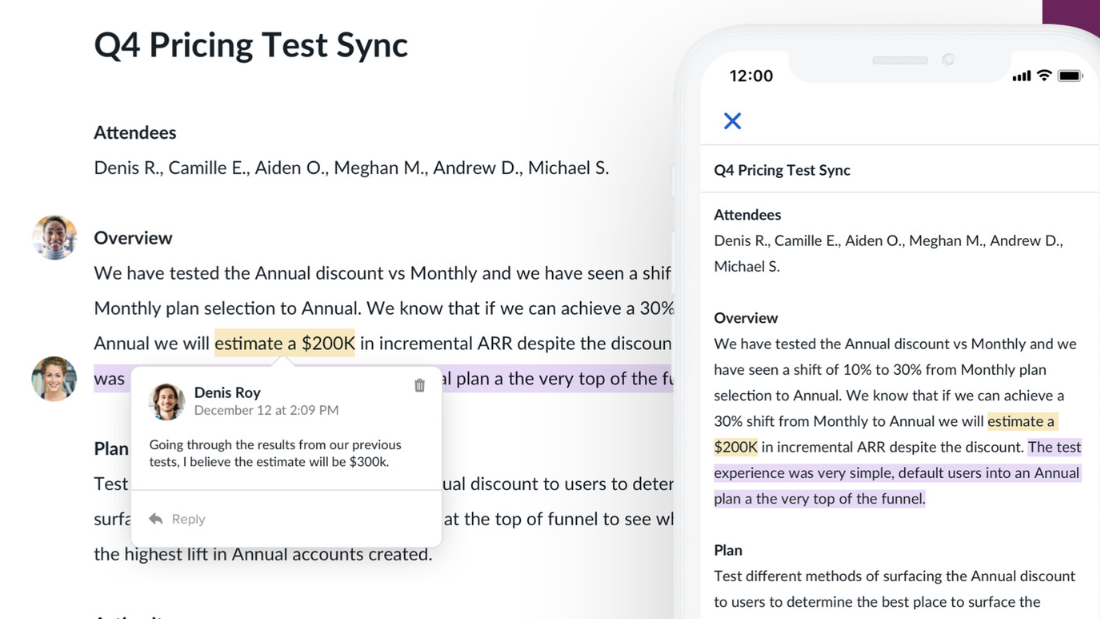The width and height of the screenshot is (1100, 619).
Task: Click the commenter avatar beside Overview heading
Action: point(54,238)
